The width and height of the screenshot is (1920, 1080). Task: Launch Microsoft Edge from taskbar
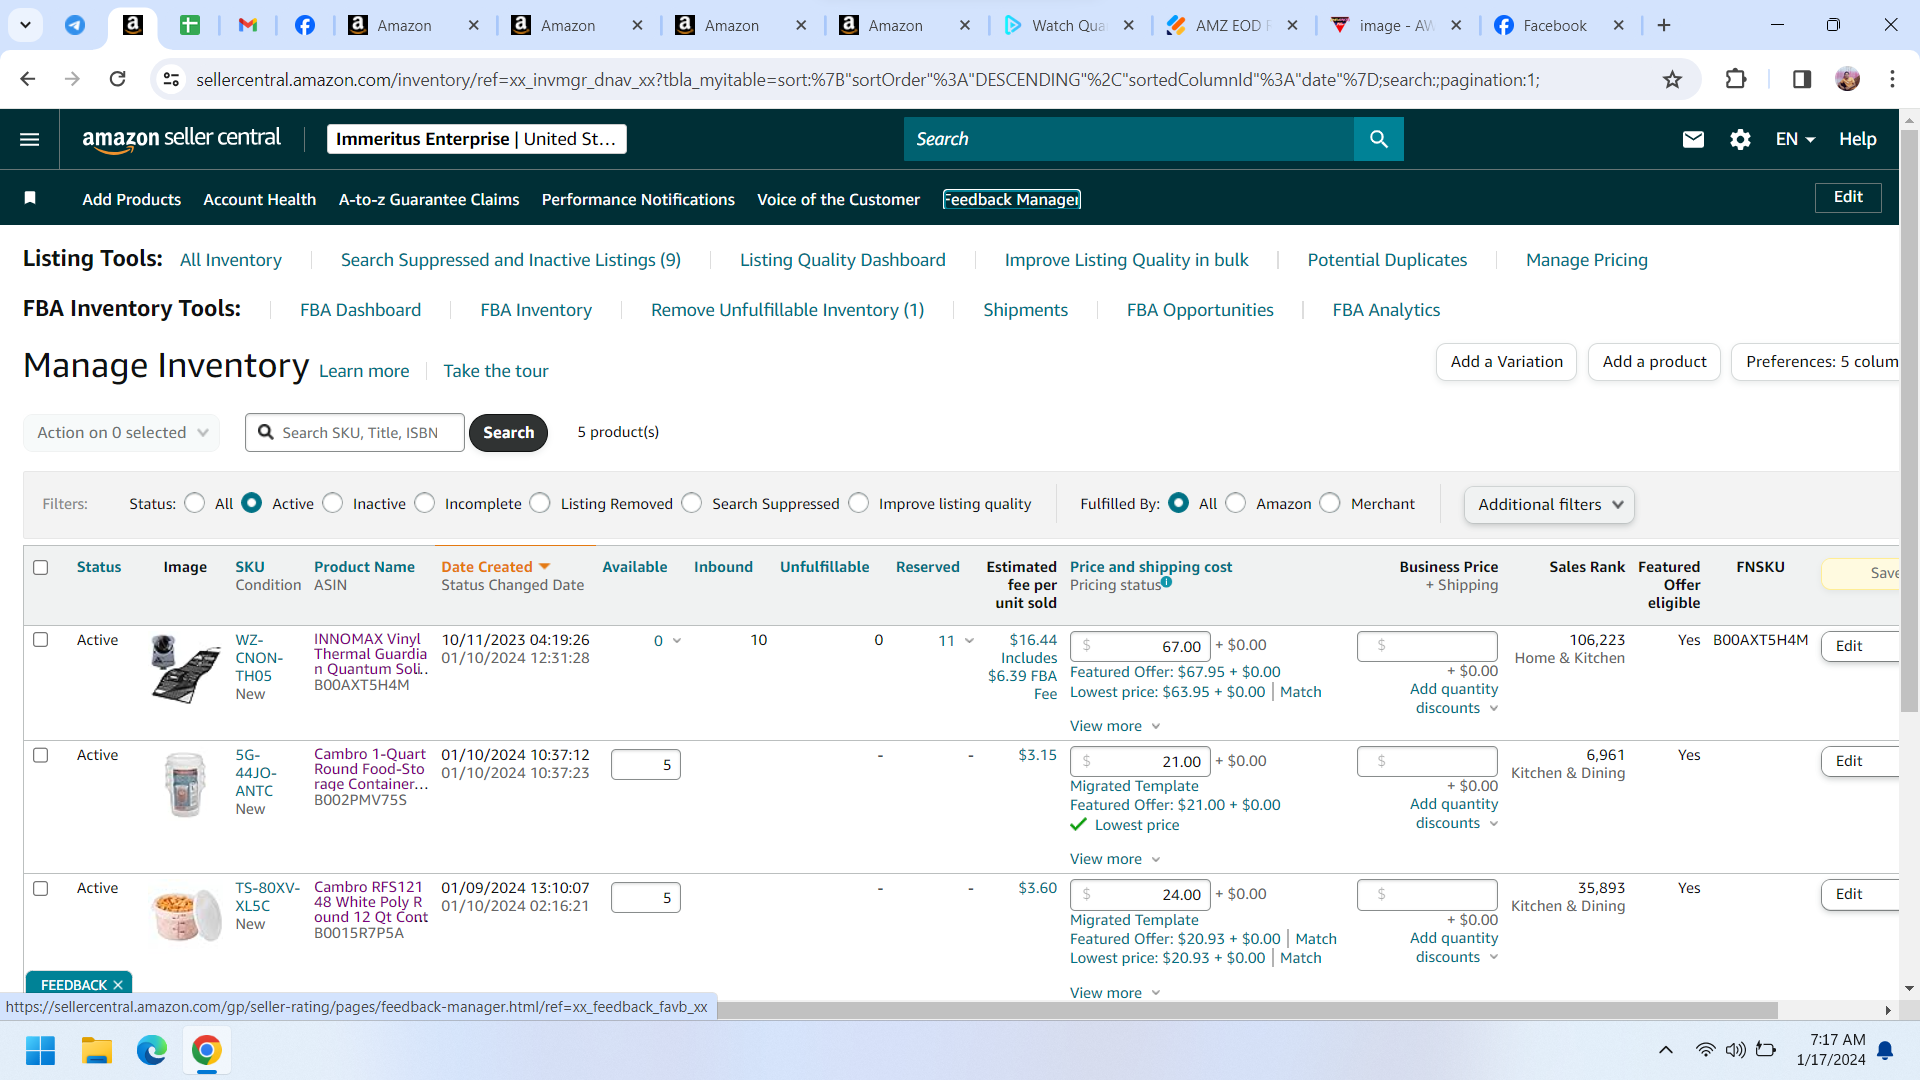pyautogui.click(x=152, y=1050)
